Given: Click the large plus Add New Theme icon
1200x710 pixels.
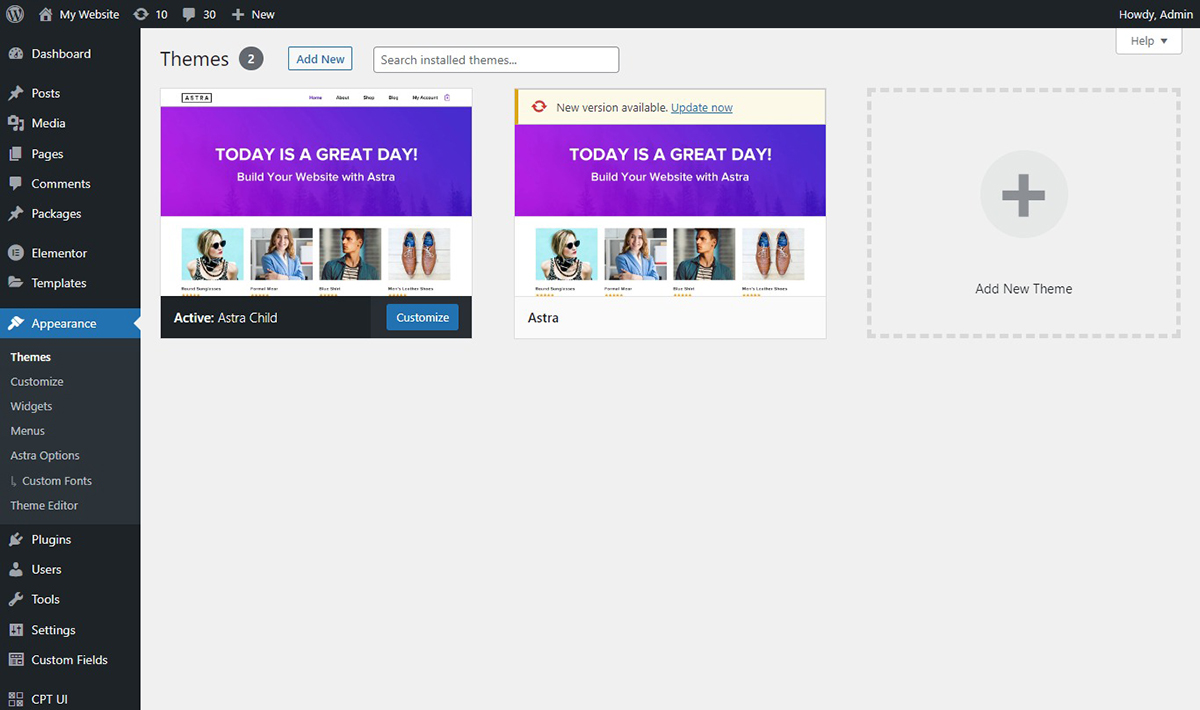Looking at the screenshot, I should tap(1024, 194).
